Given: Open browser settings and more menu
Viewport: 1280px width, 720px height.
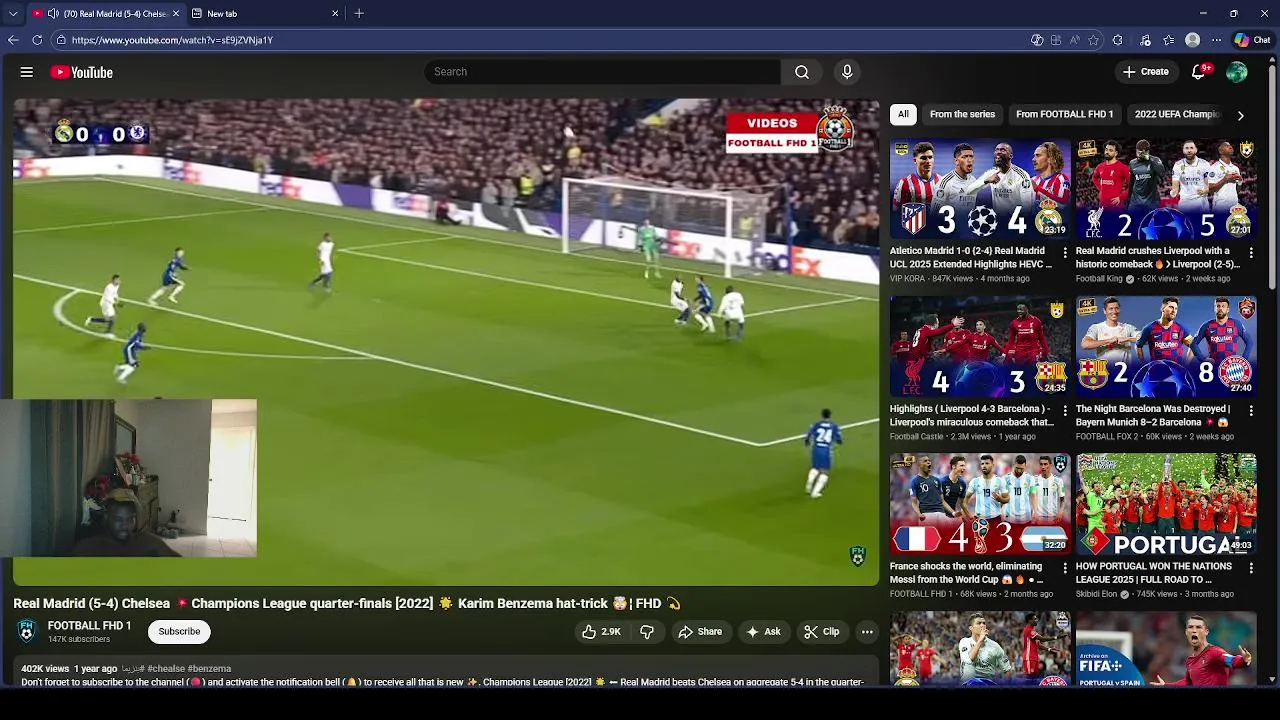Looking at the screenshot, I should (x=1216, y=40).
